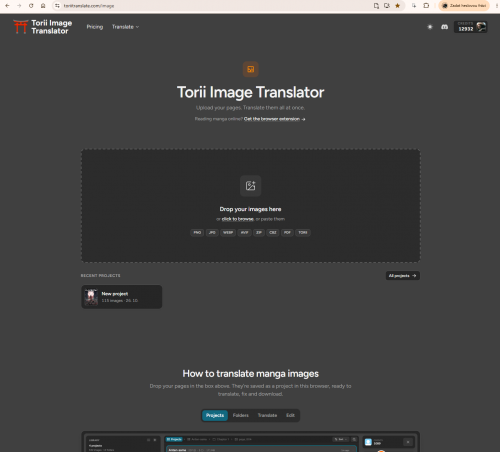This screenshot has height=452, width=500.
Task: Click the credits balance 12932
Action: 466,29
